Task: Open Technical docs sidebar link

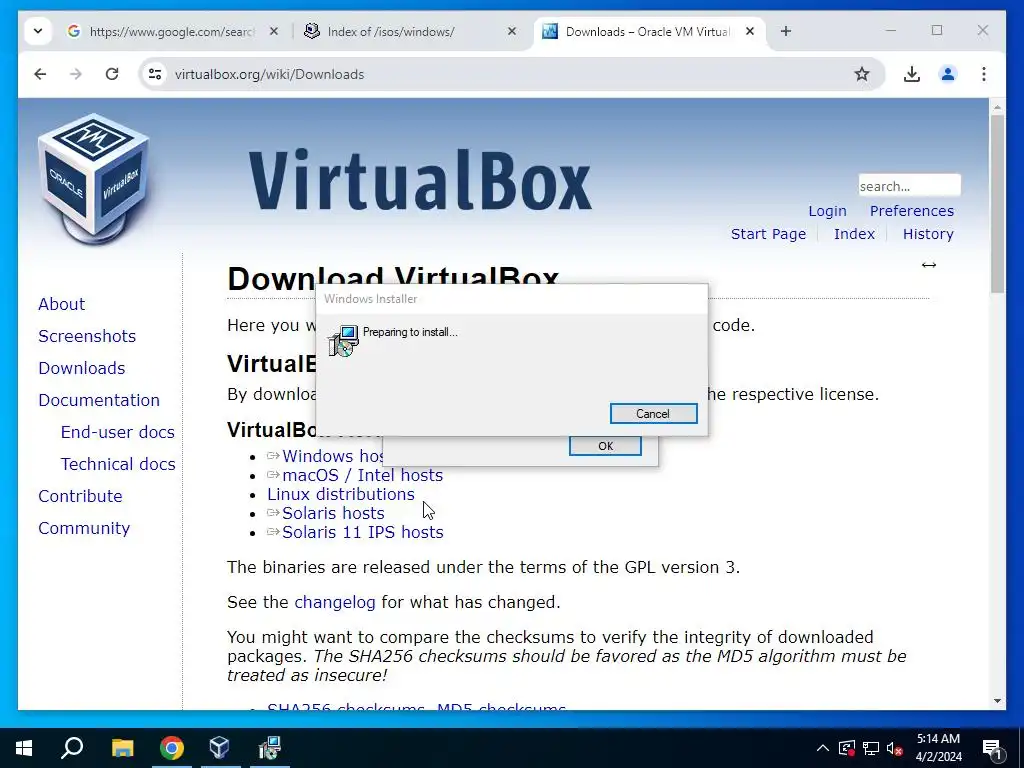Action: pyautogui.click(x=118, y=464)
